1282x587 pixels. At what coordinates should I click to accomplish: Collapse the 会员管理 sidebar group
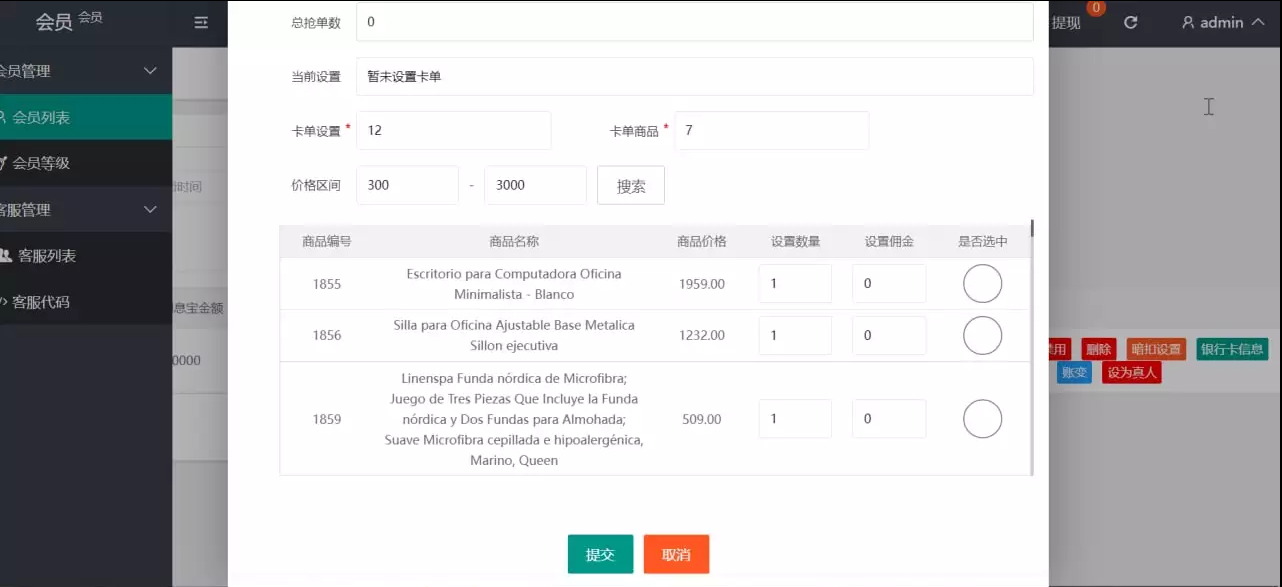151,71
